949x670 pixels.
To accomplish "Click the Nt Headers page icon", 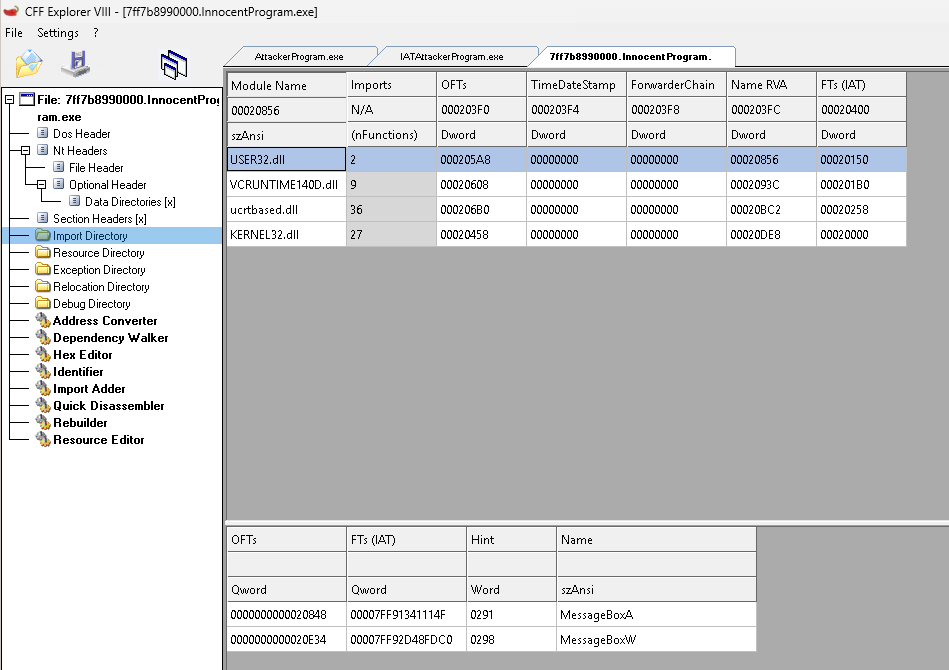I will pos(42,149).
